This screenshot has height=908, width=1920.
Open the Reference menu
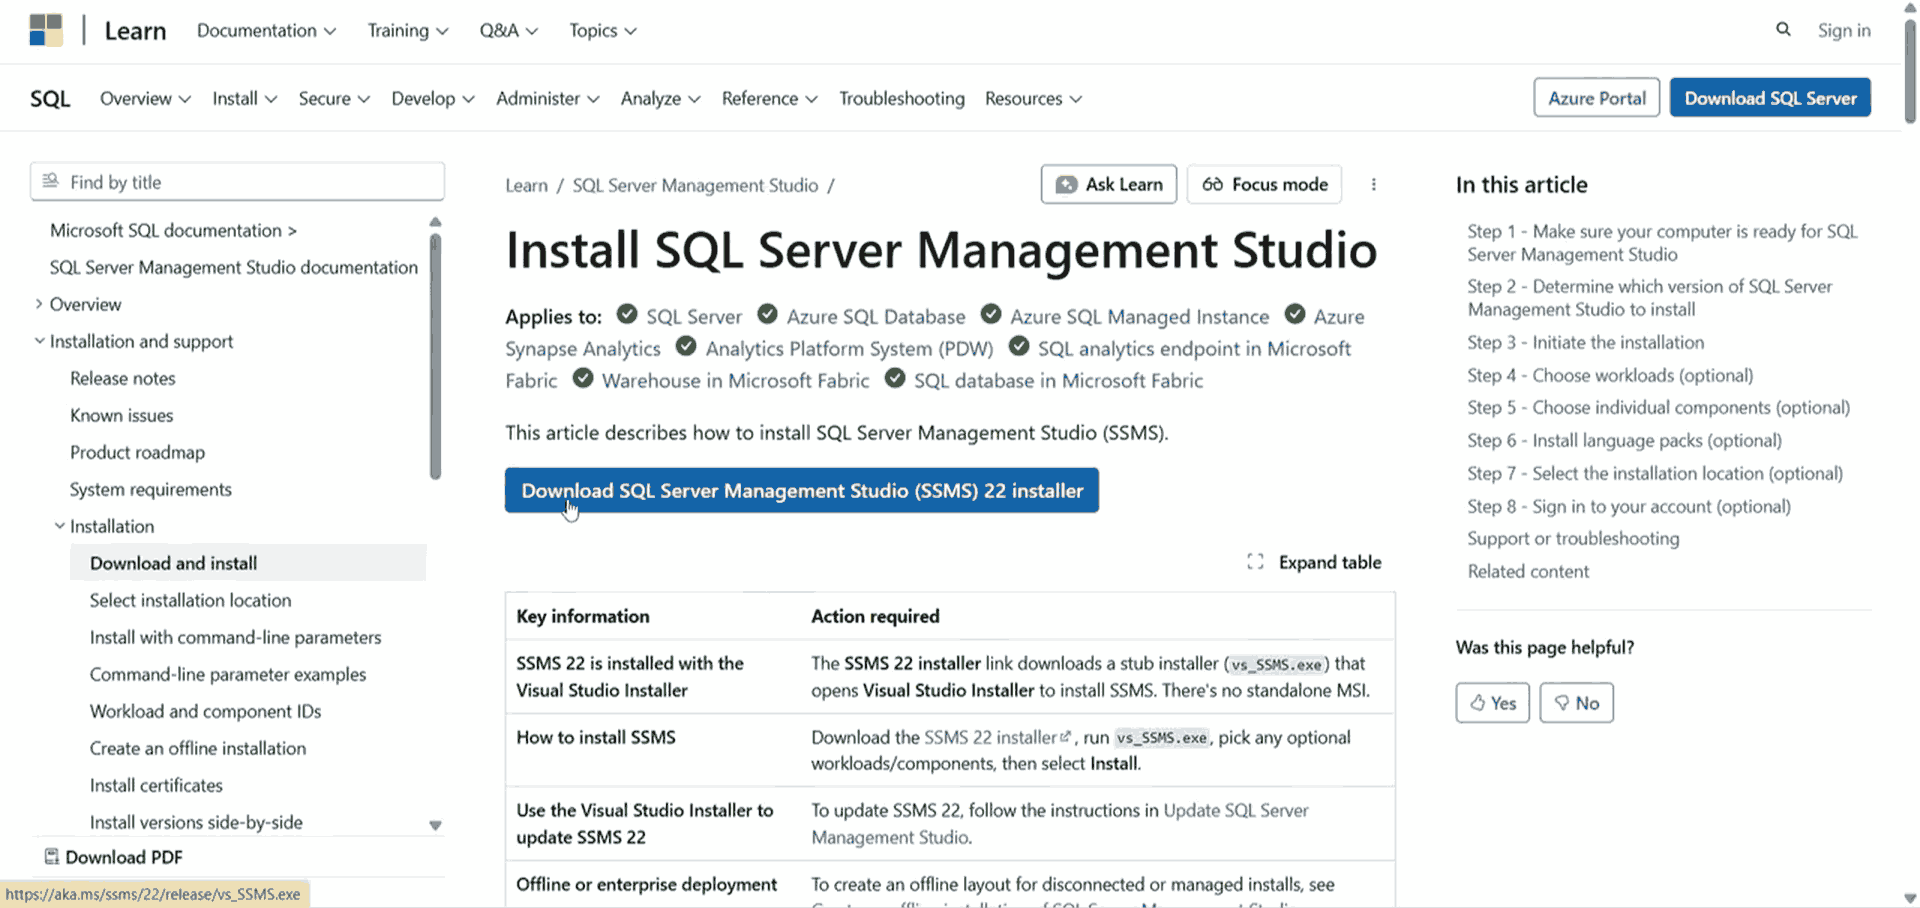click(769, 98)
